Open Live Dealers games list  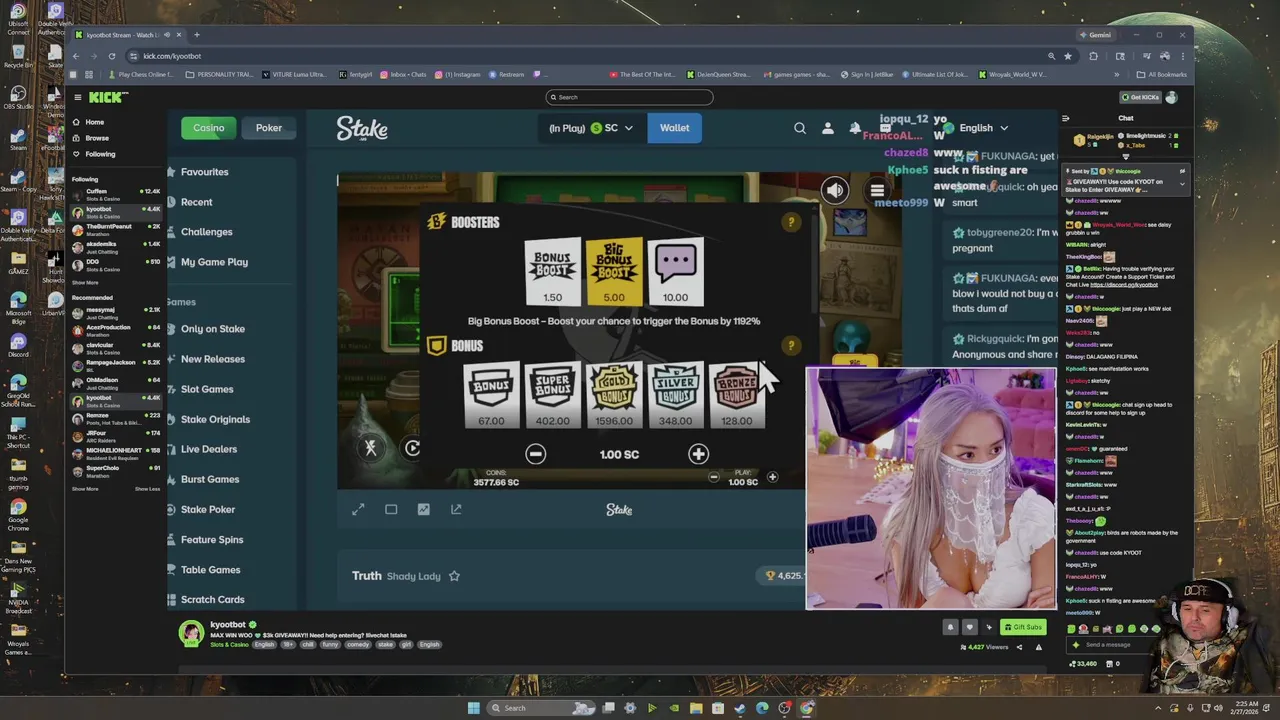pos(208,449)
